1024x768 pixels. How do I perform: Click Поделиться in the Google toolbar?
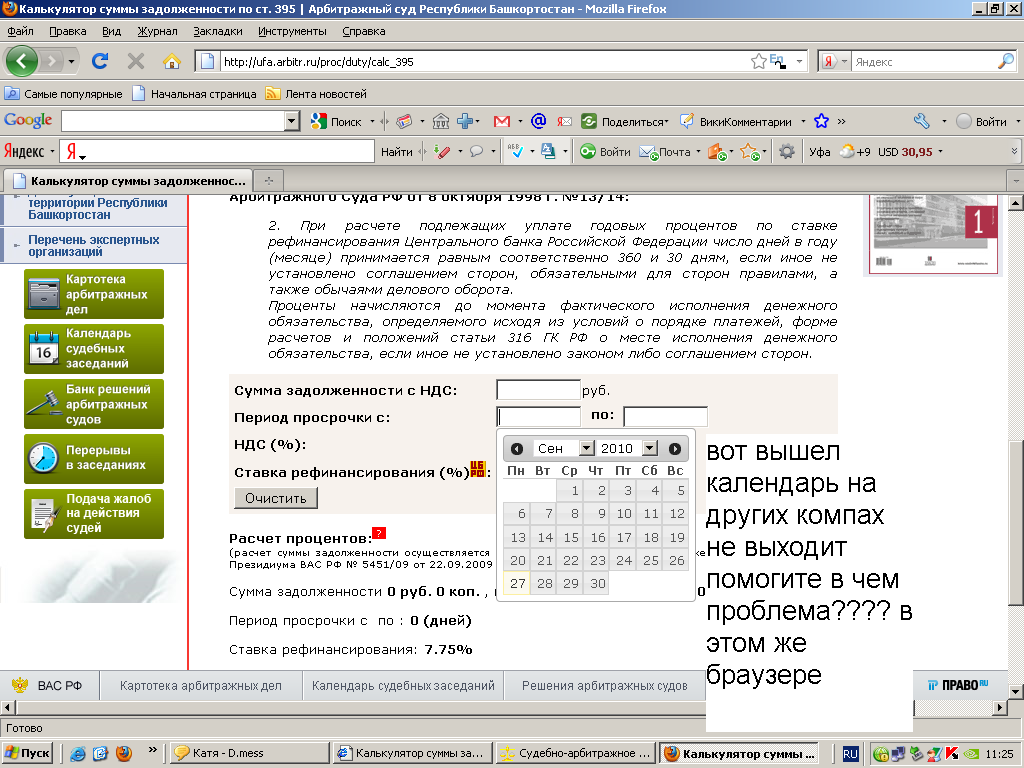[x=625, y=121]
